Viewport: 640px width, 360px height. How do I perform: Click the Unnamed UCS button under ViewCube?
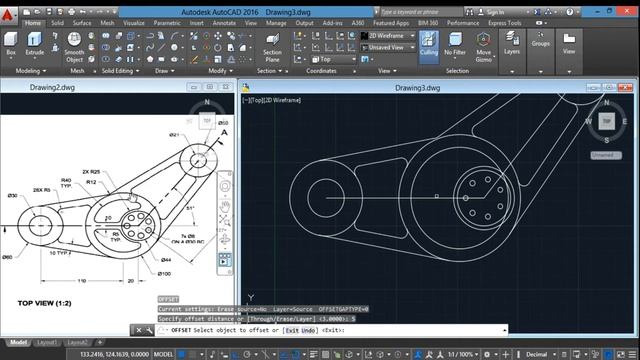[606, 155]
